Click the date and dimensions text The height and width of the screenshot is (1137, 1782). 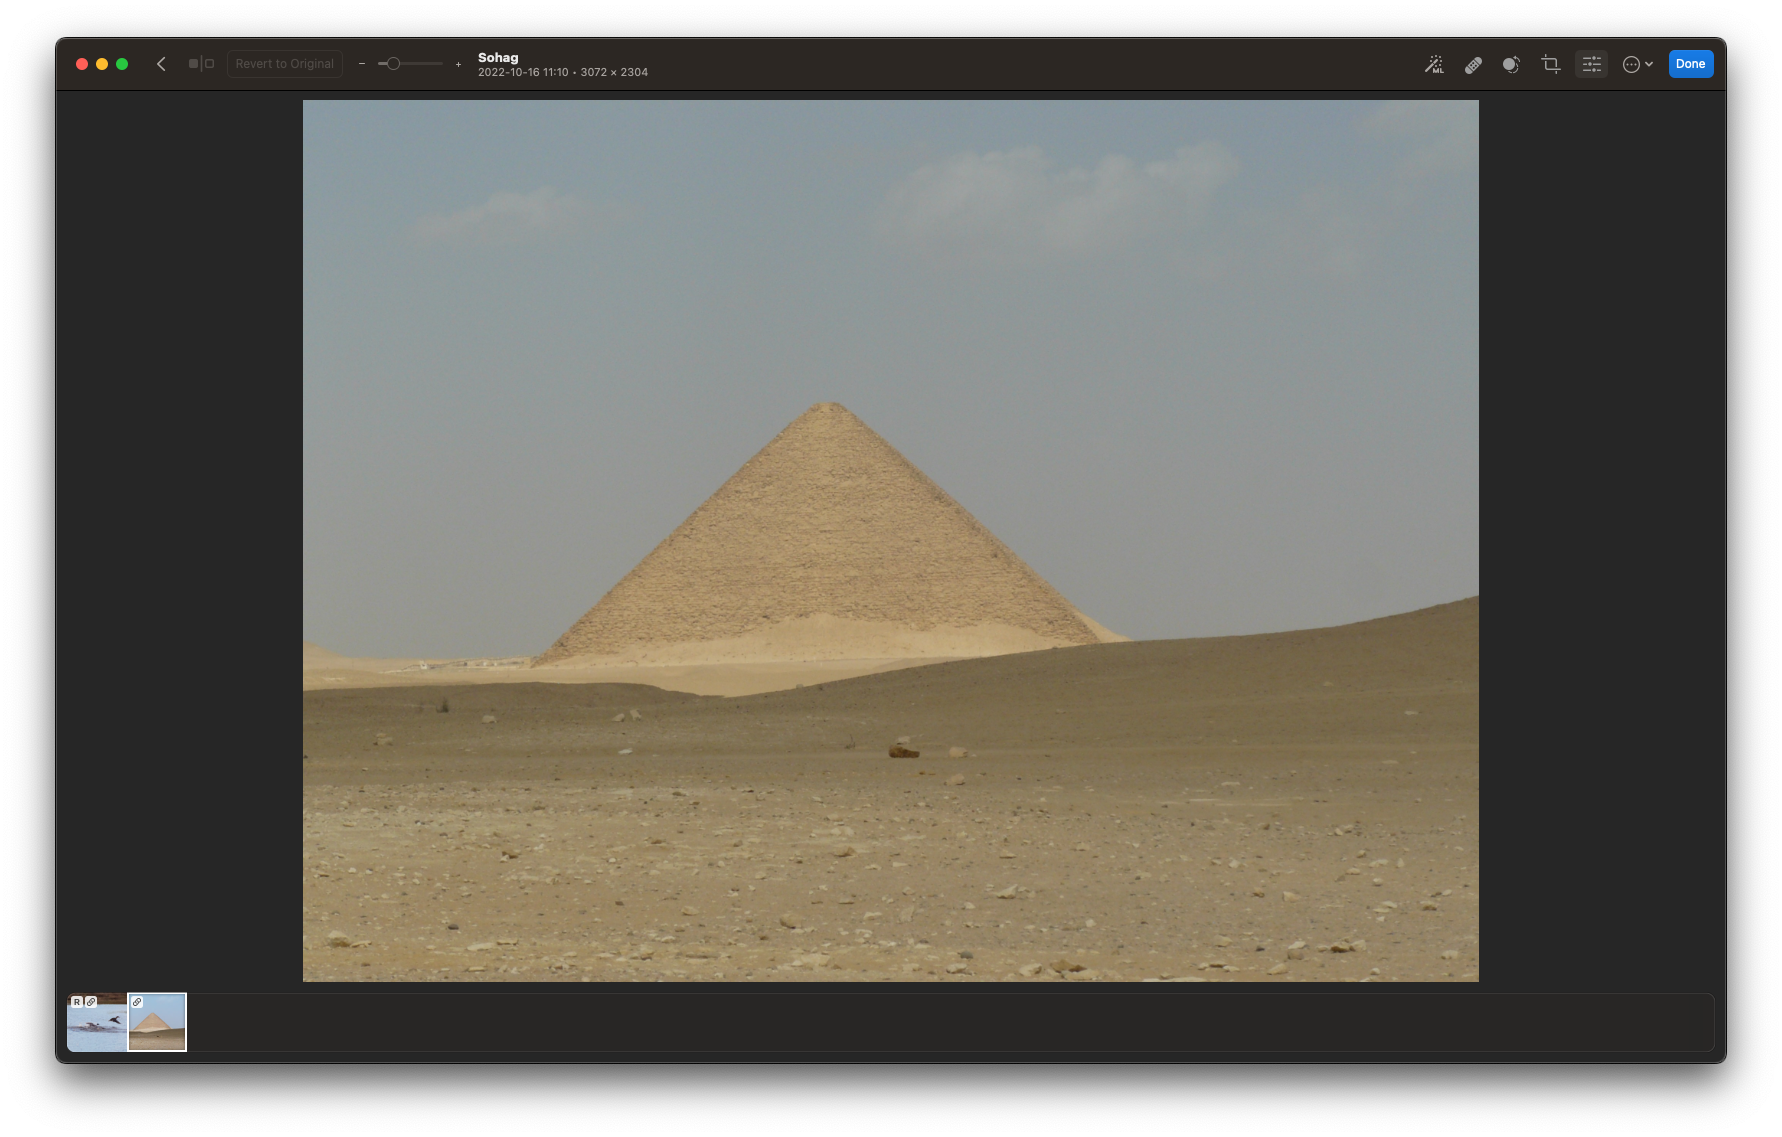pos(563,72)
